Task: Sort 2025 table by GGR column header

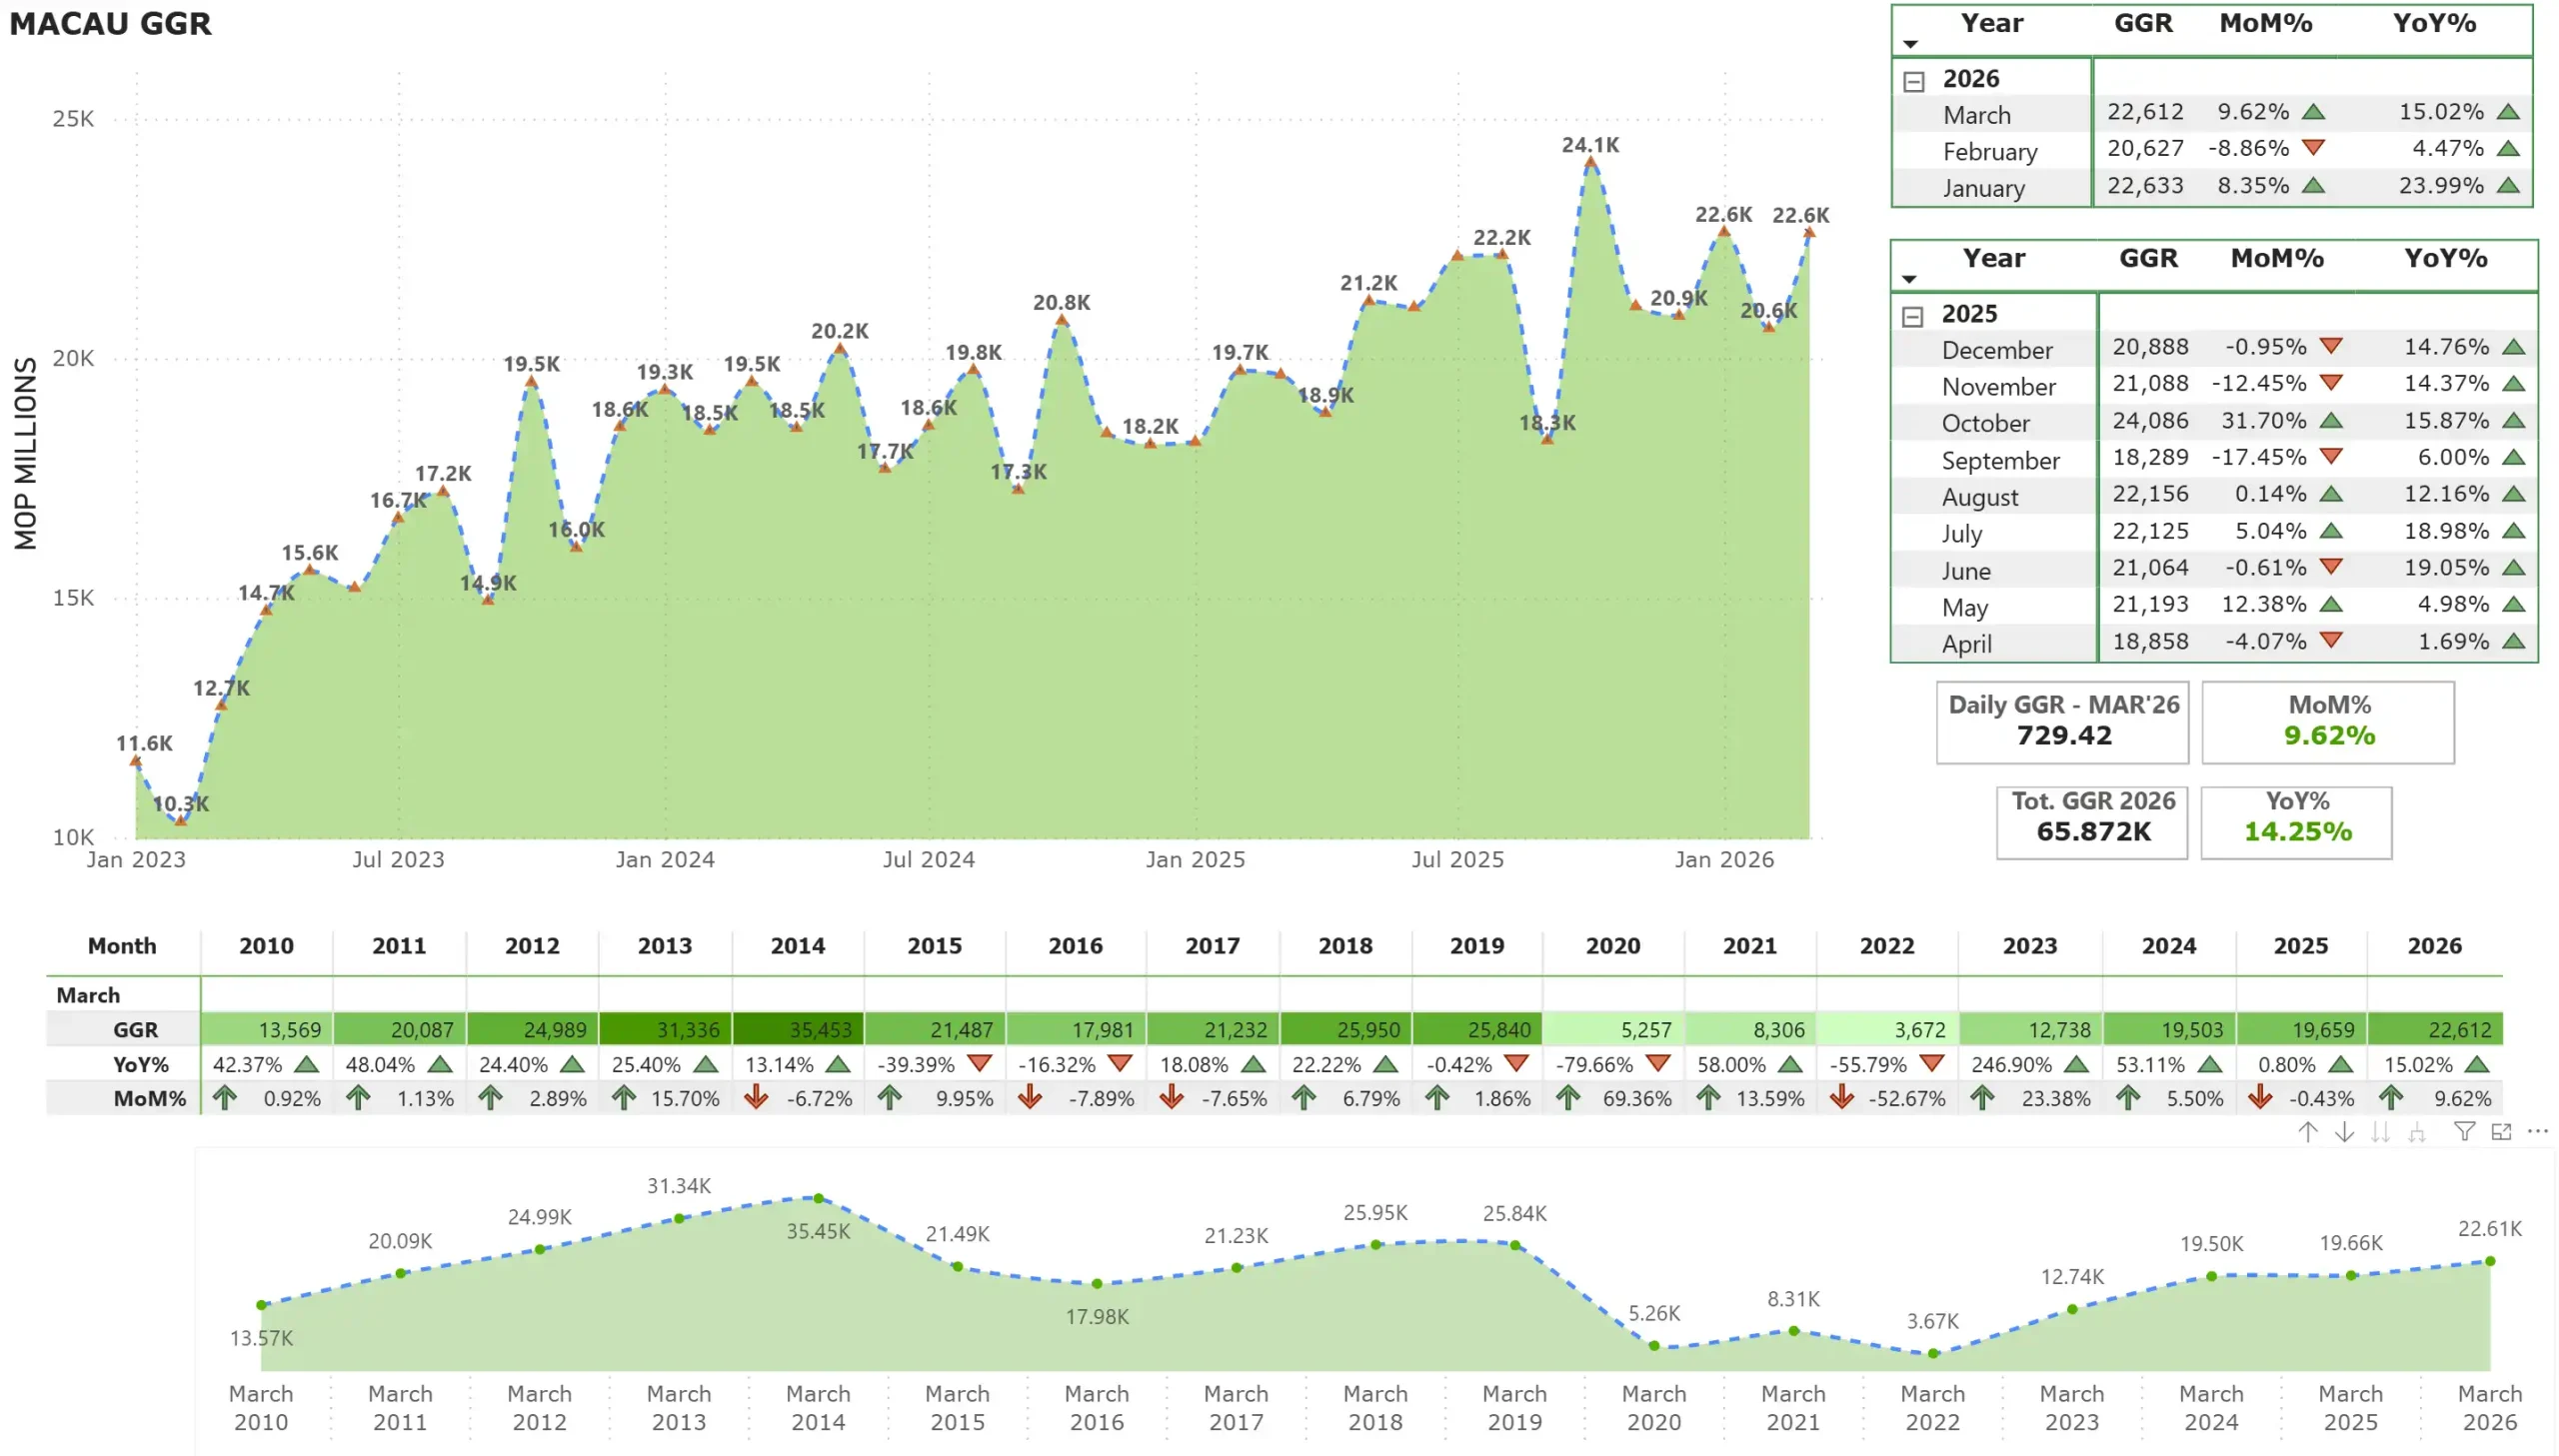Action: coord(2148,259)
